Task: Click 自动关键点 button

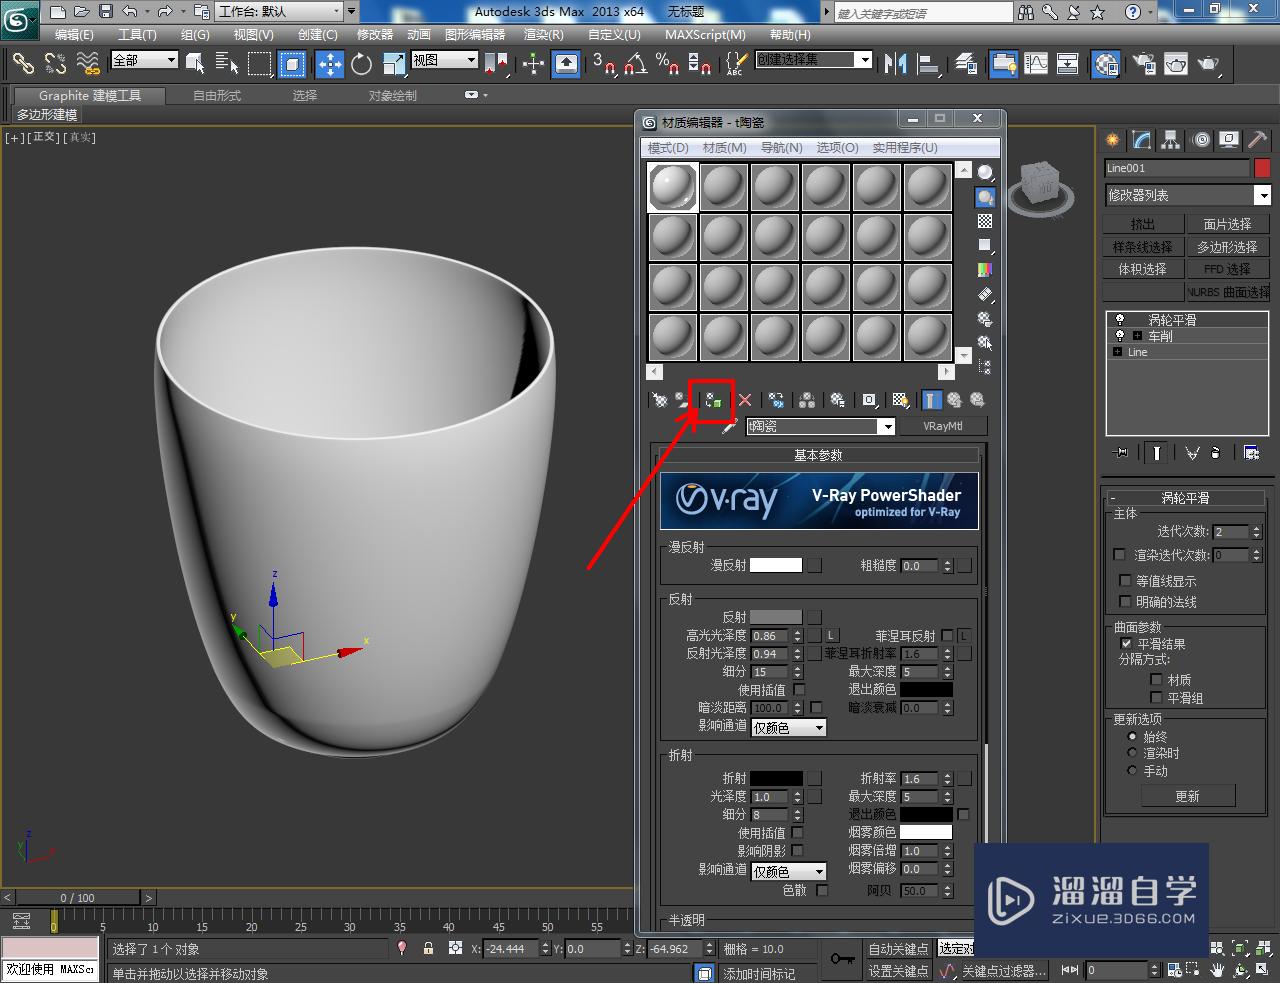Action: pos(898,949)
